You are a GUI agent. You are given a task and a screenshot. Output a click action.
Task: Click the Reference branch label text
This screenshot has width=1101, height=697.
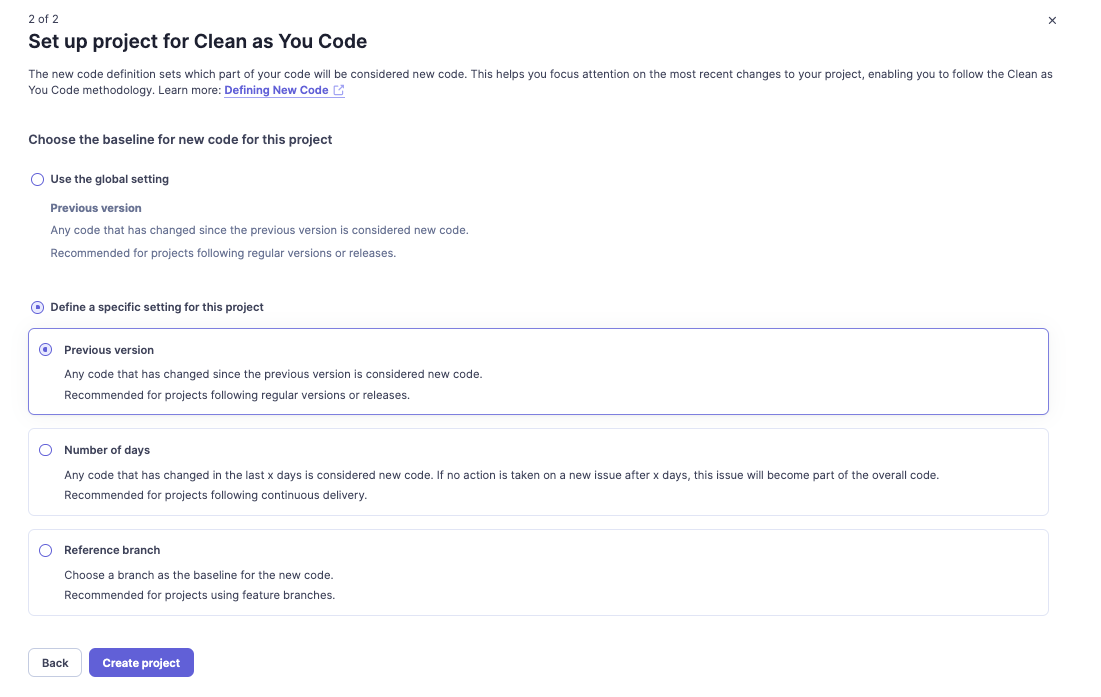(112, 550)
